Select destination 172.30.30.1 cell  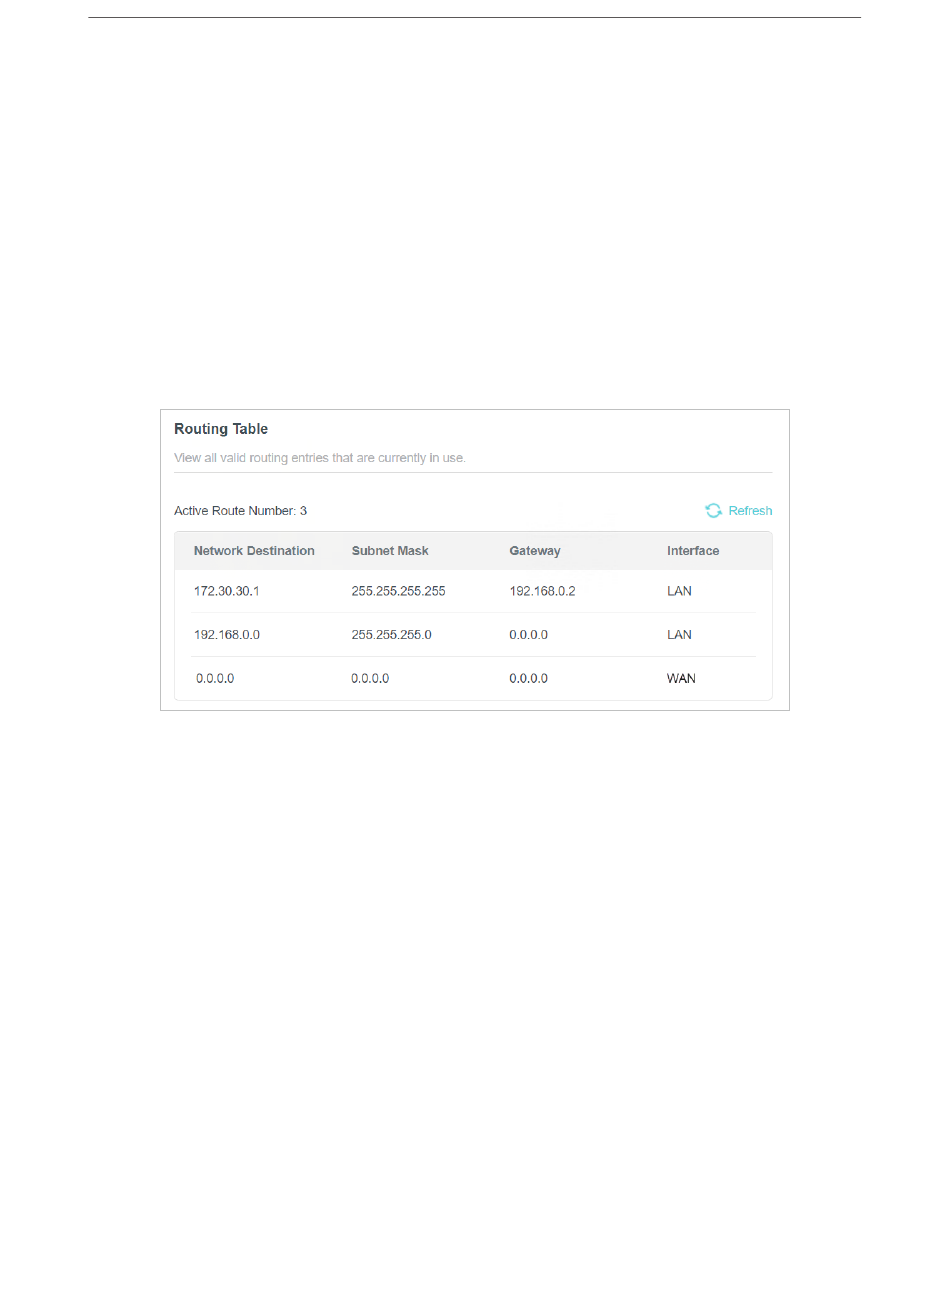(x=227, y=591)
